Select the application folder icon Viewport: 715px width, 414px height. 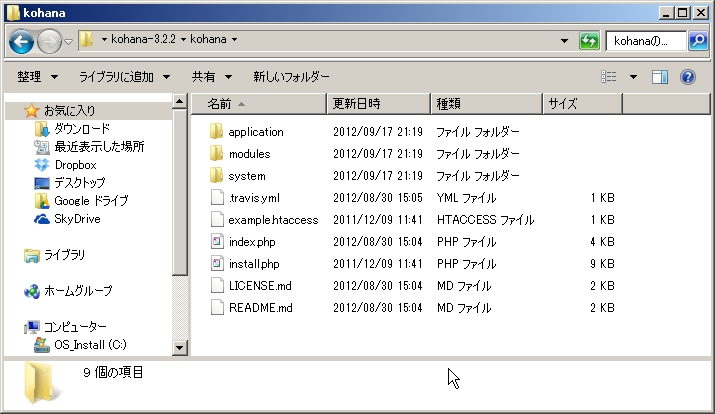pos(217,131)
